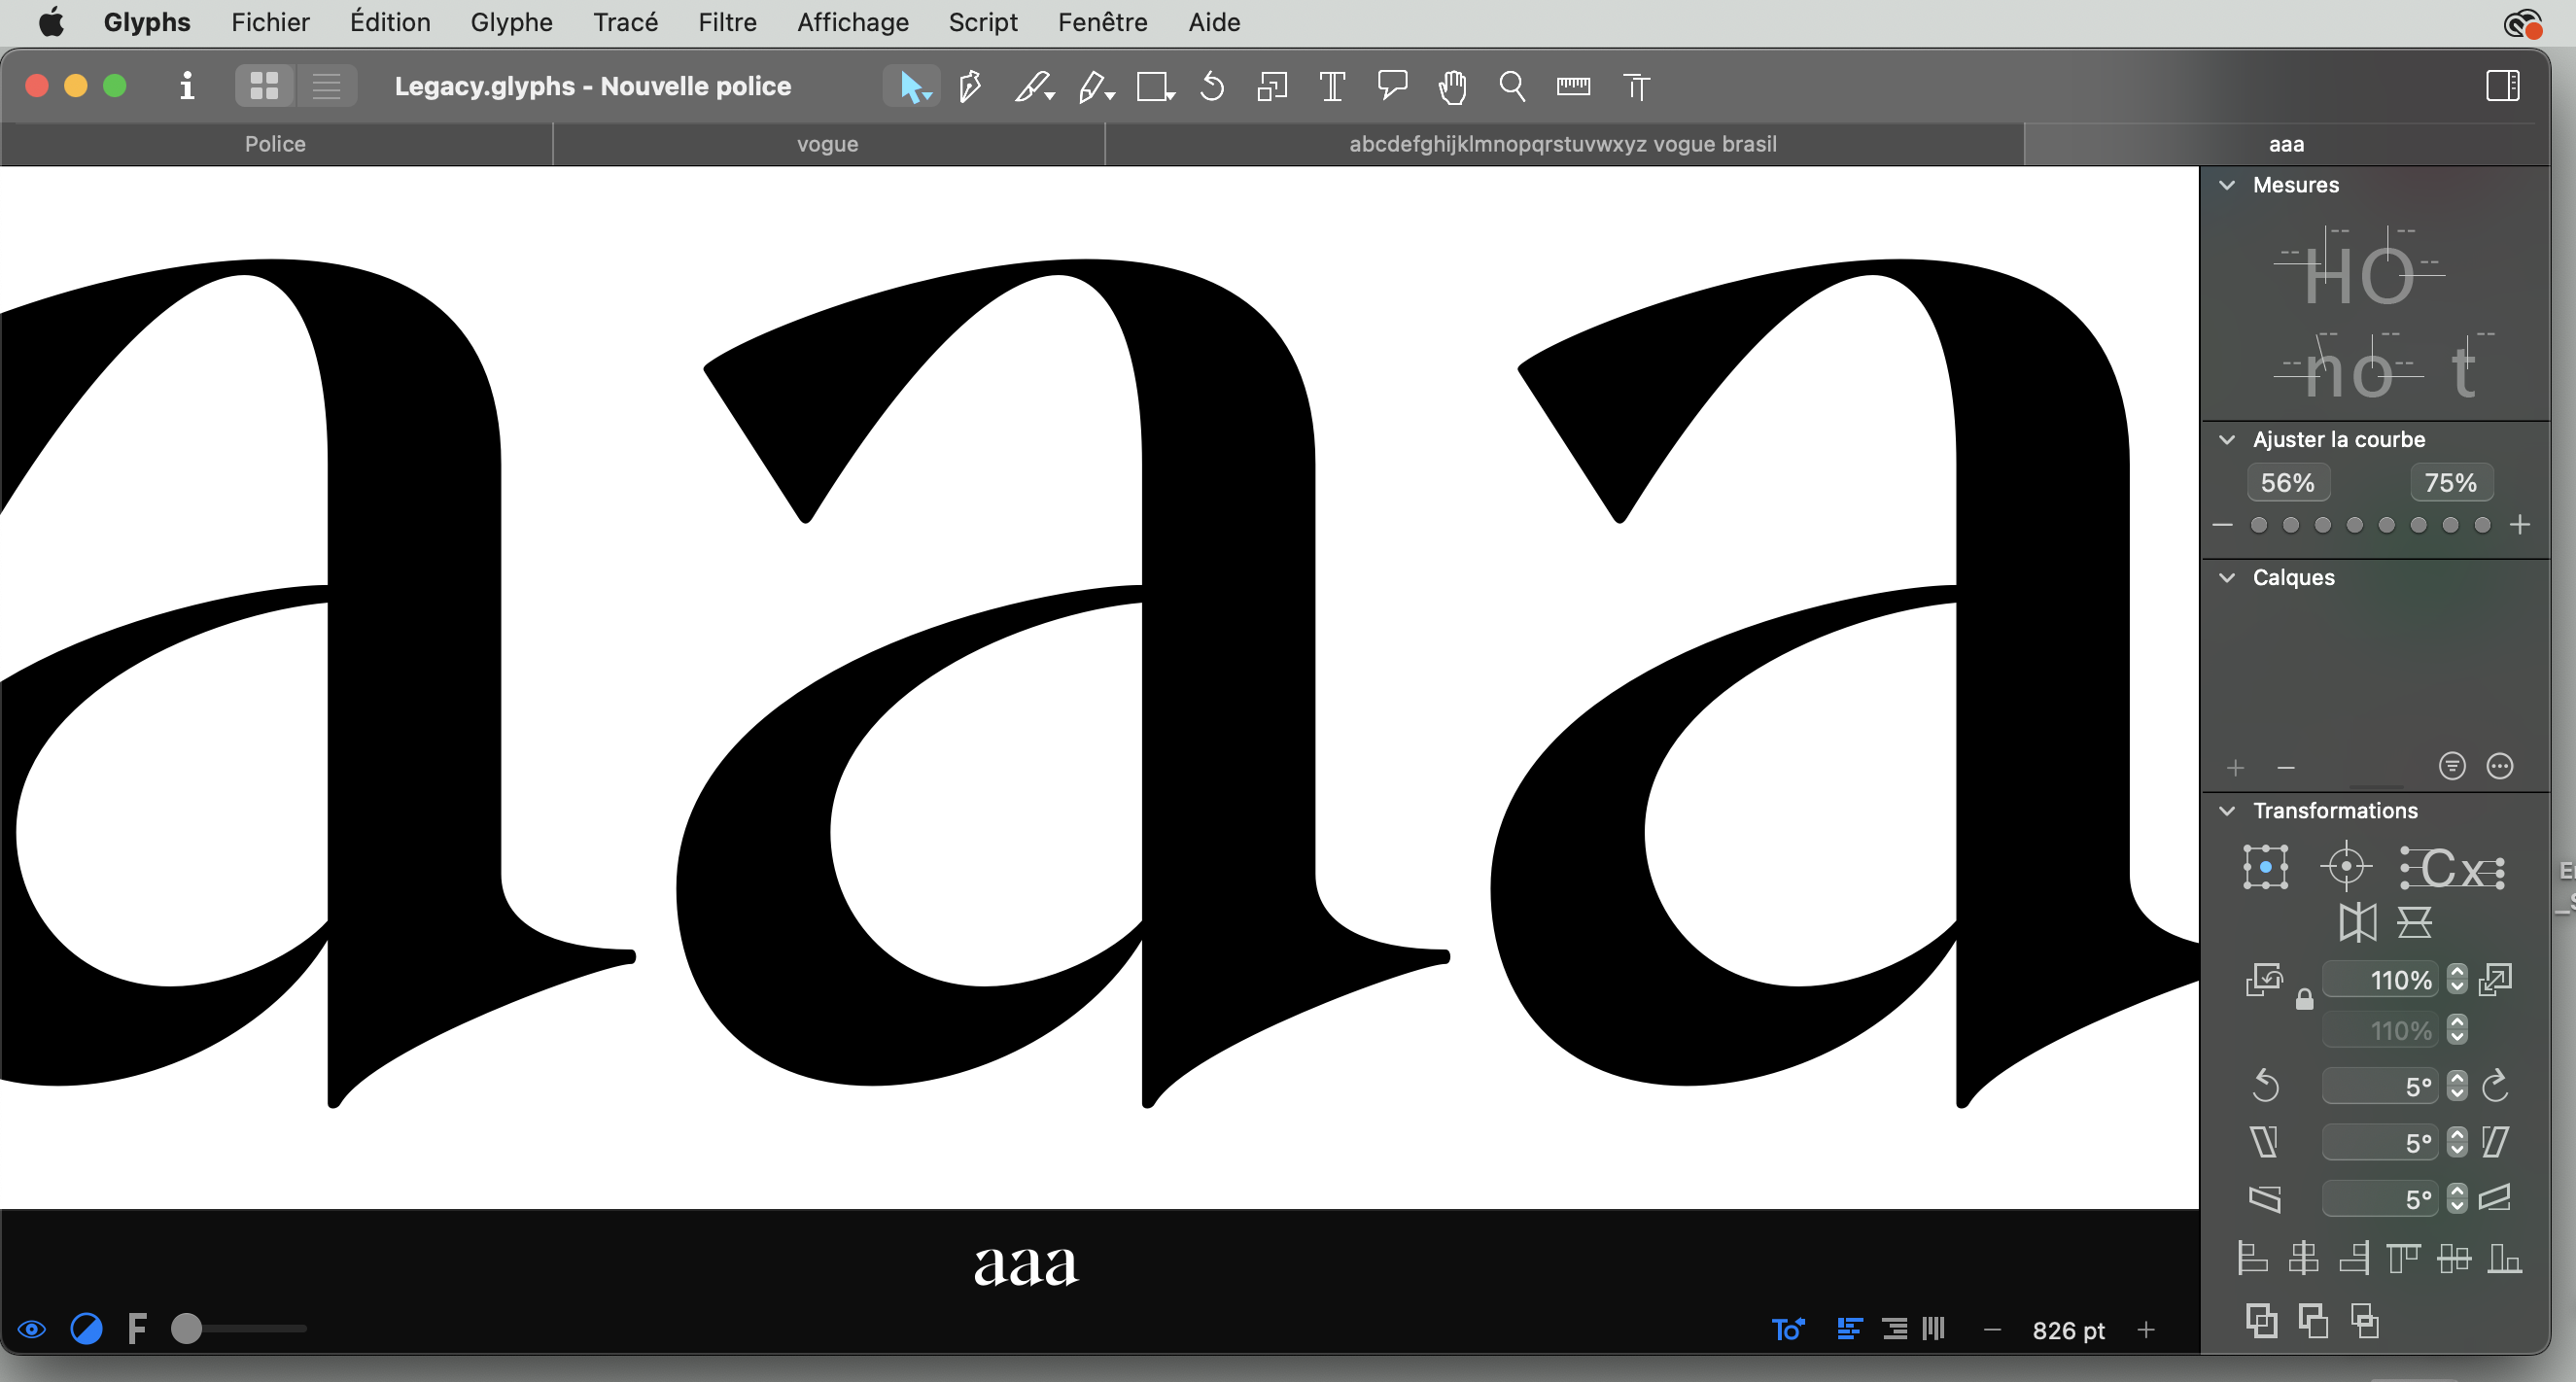Select the Measurement ruler tool
The width and height of the screenshot is (2576, 1382).
coord(1573,87)
